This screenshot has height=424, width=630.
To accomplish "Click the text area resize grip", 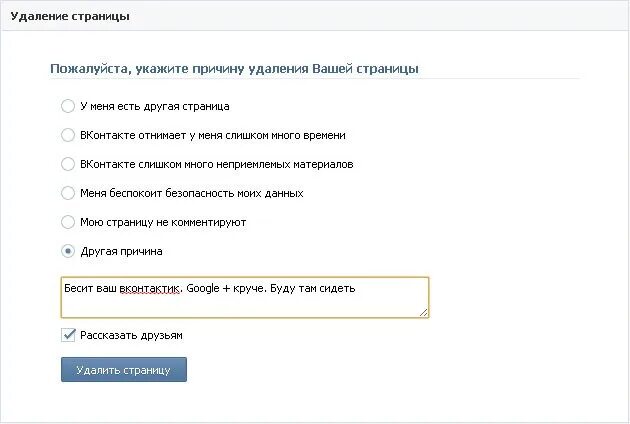I will (x=424, y=312).
